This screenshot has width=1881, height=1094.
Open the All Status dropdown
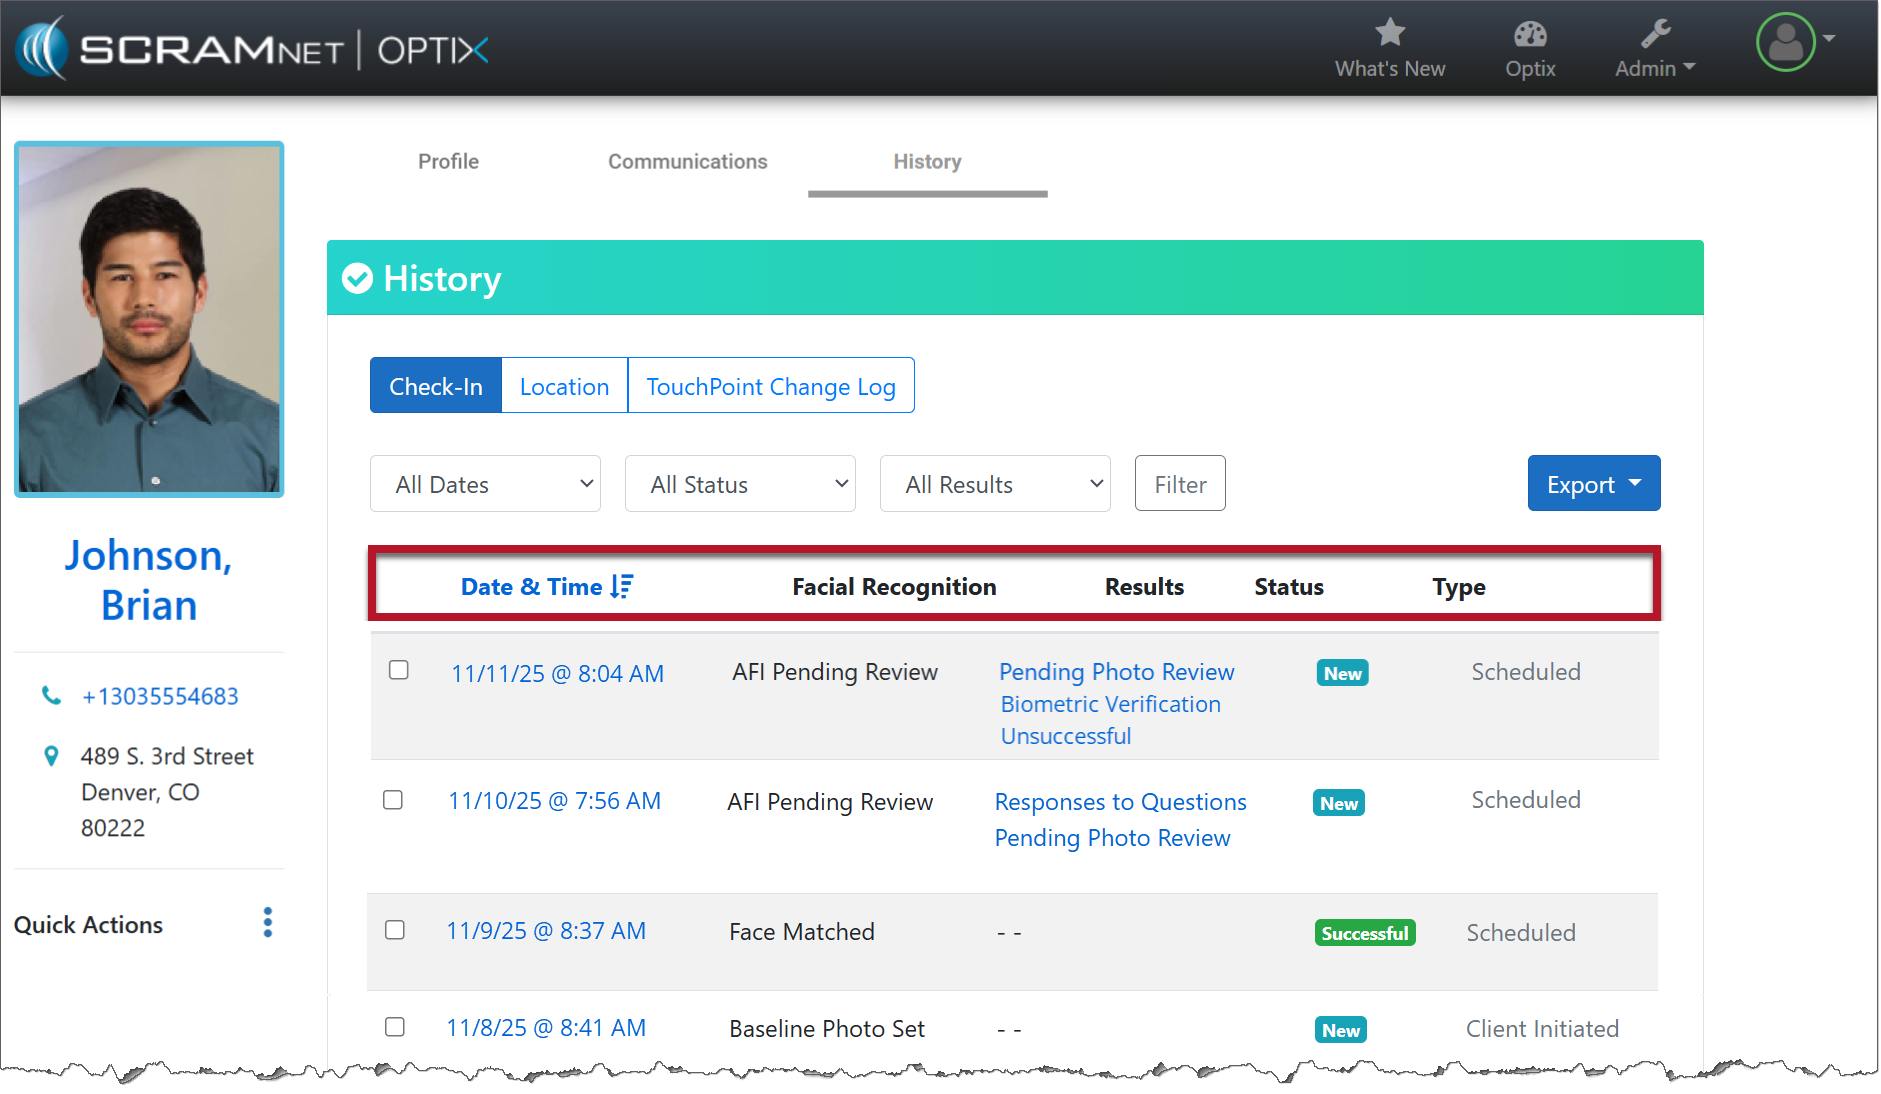(x=740, y=484)
